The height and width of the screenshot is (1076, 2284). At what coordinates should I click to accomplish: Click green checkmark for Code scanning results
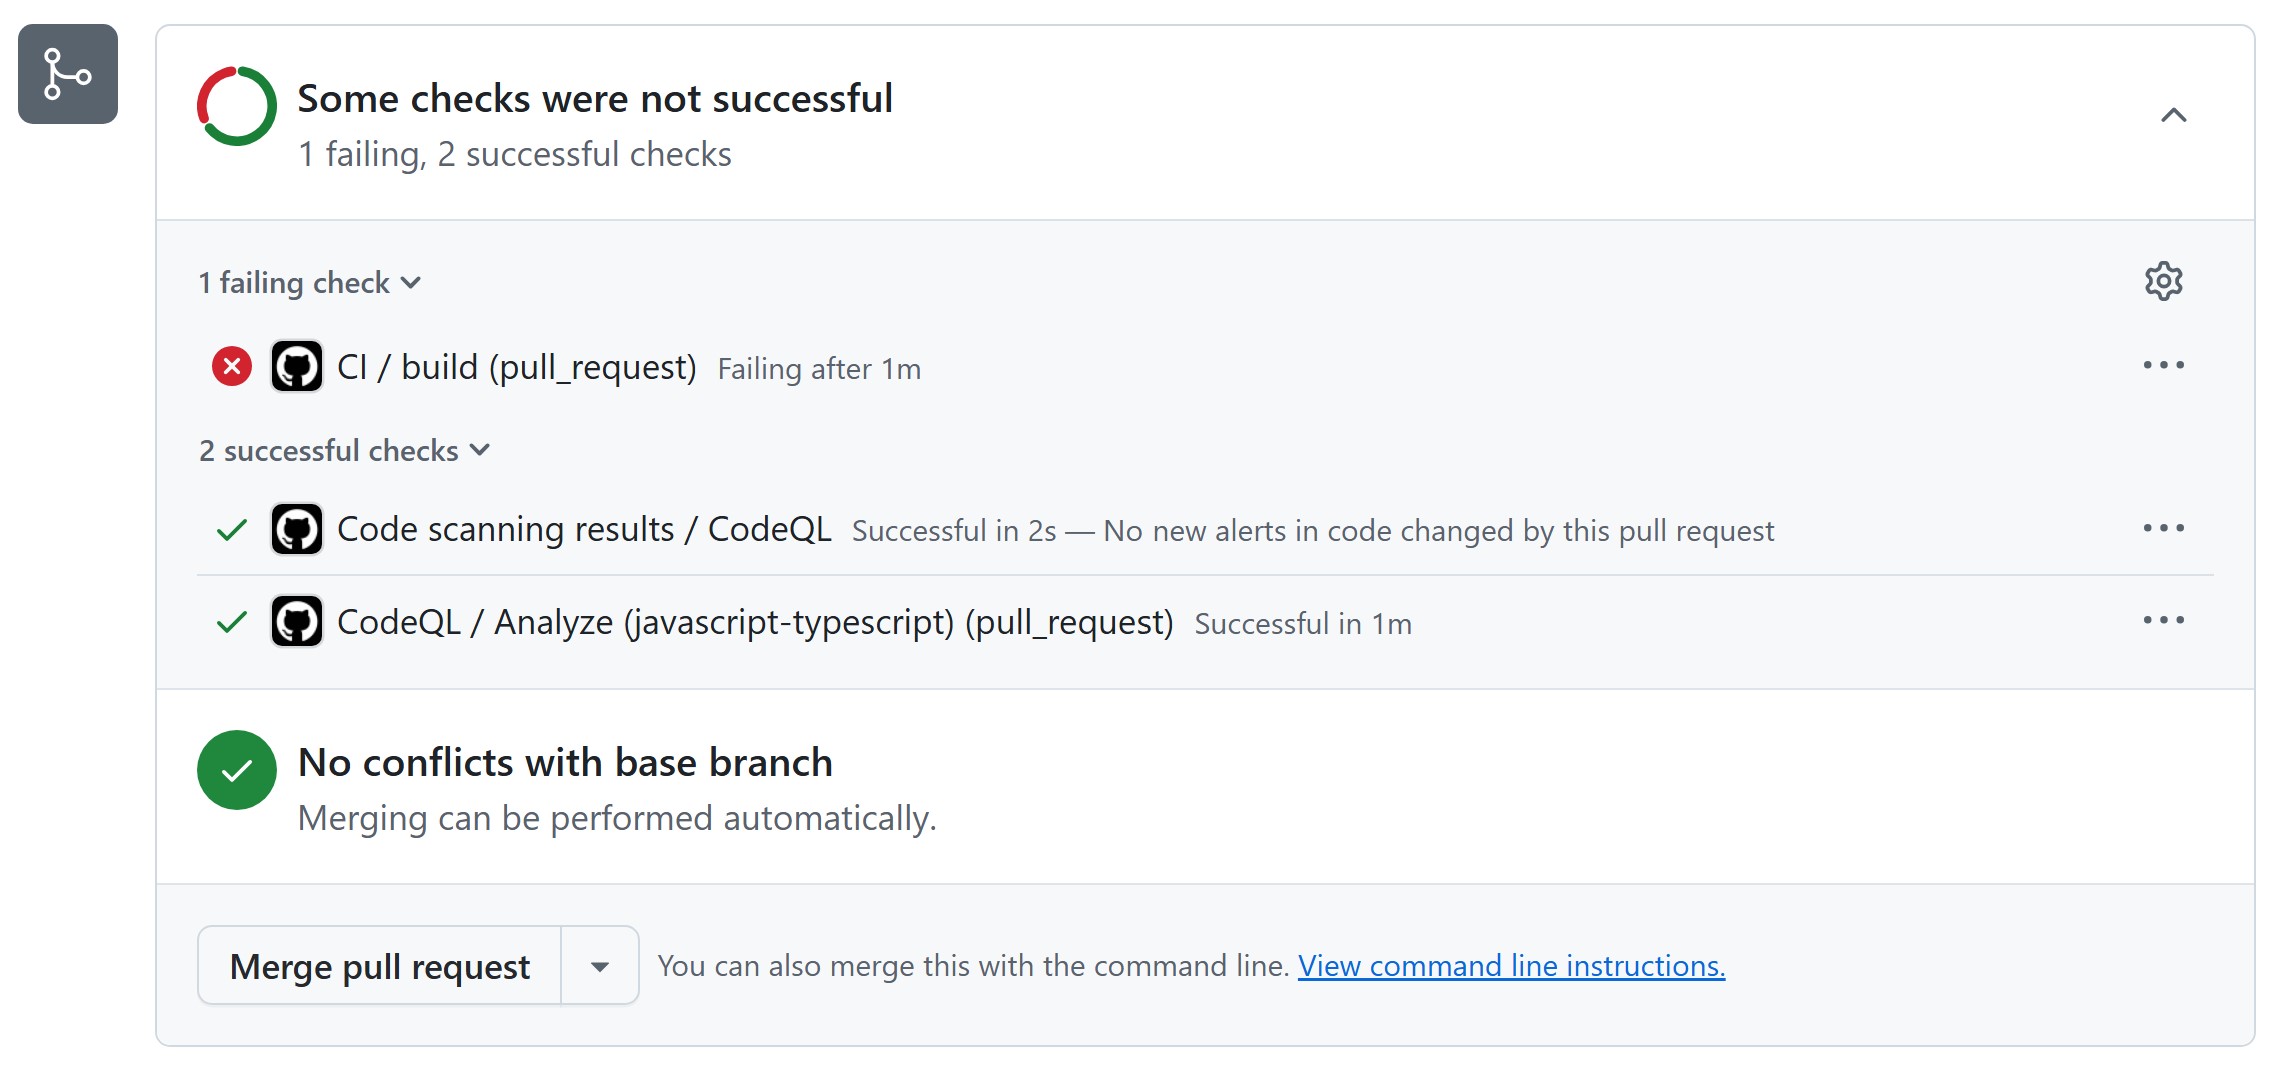[232, 529]
